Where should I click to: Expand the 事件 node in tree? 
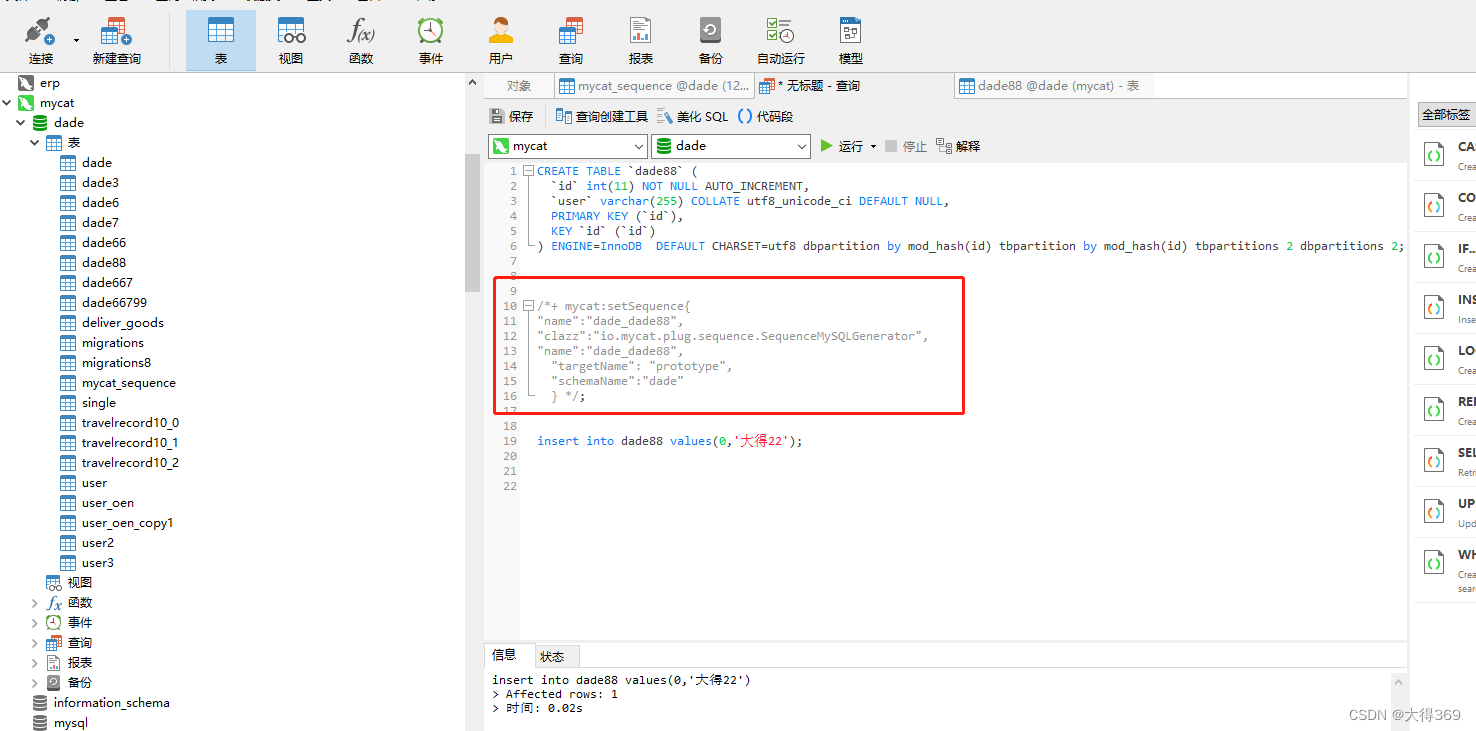35,623
